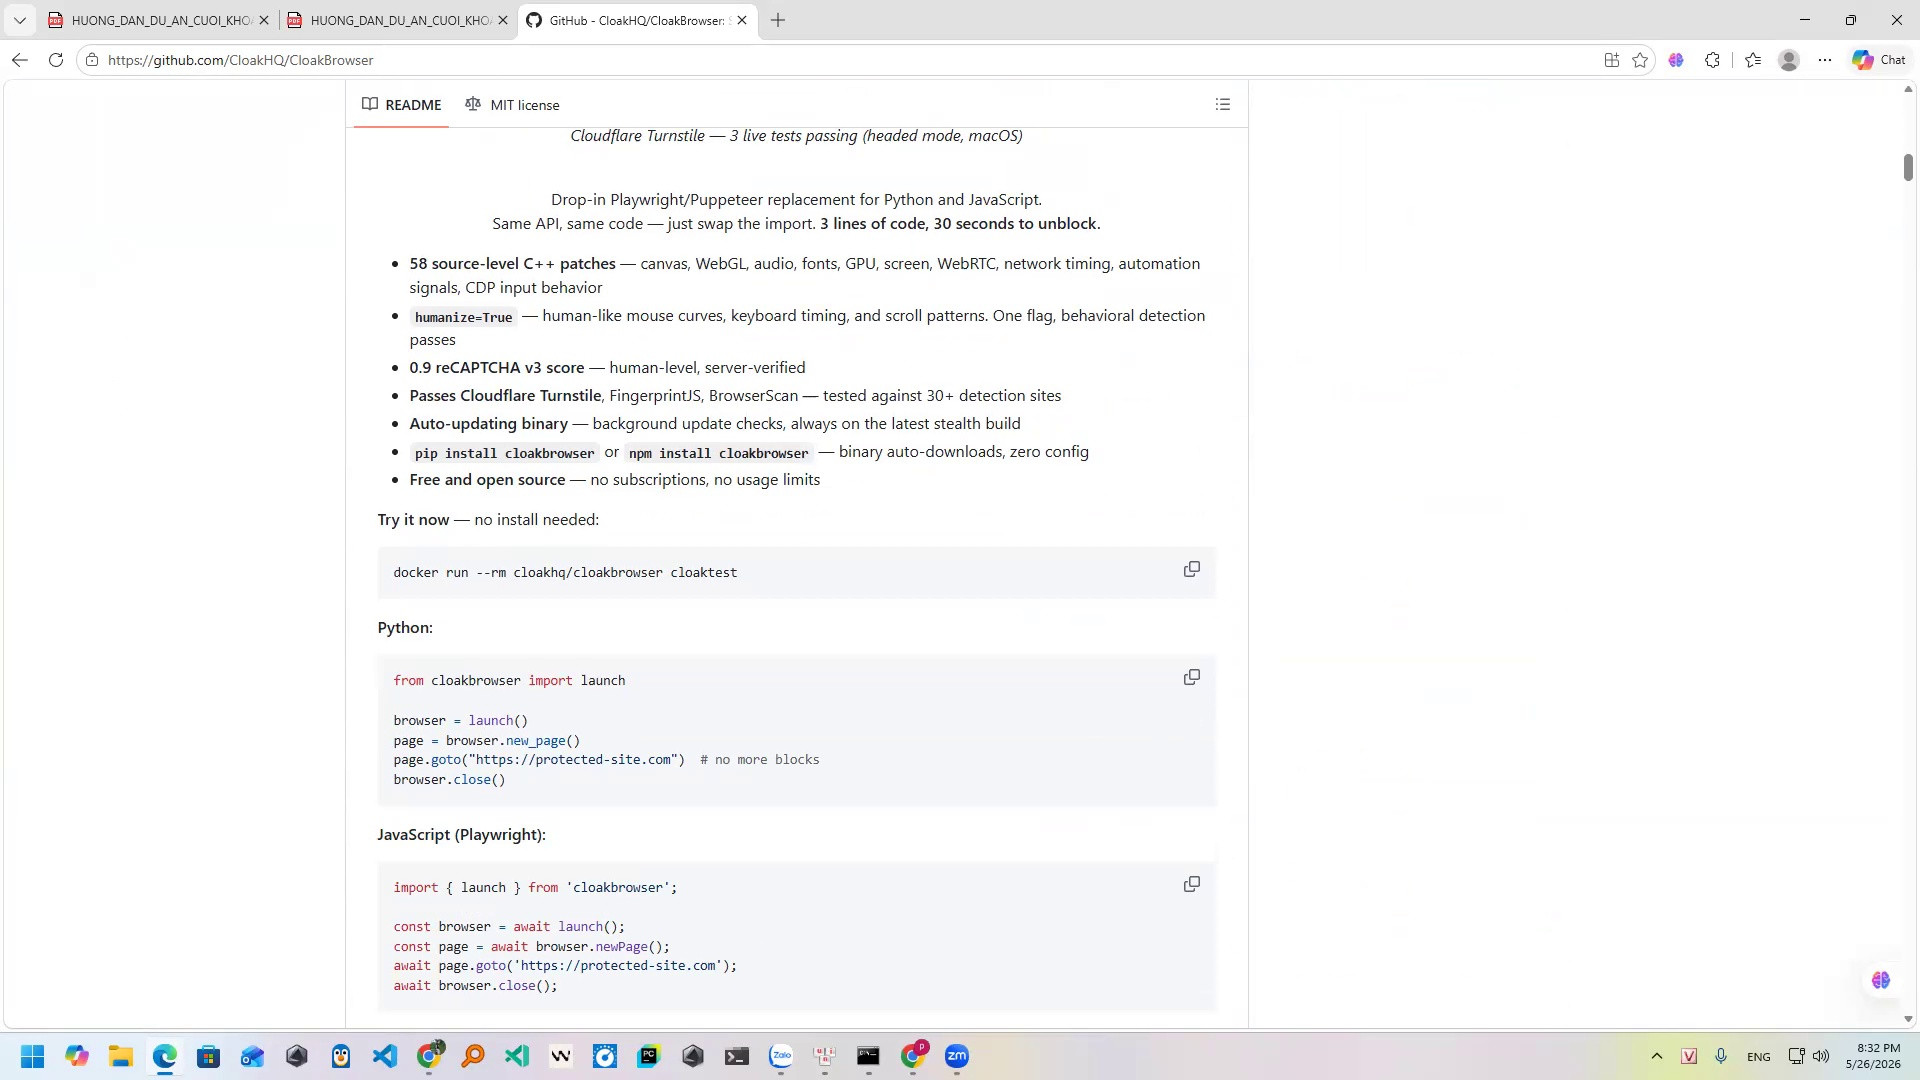Open Microsoft Store from the taskbar
The width and height of the screenshot is (1920, 1080).
point(208,1056)
